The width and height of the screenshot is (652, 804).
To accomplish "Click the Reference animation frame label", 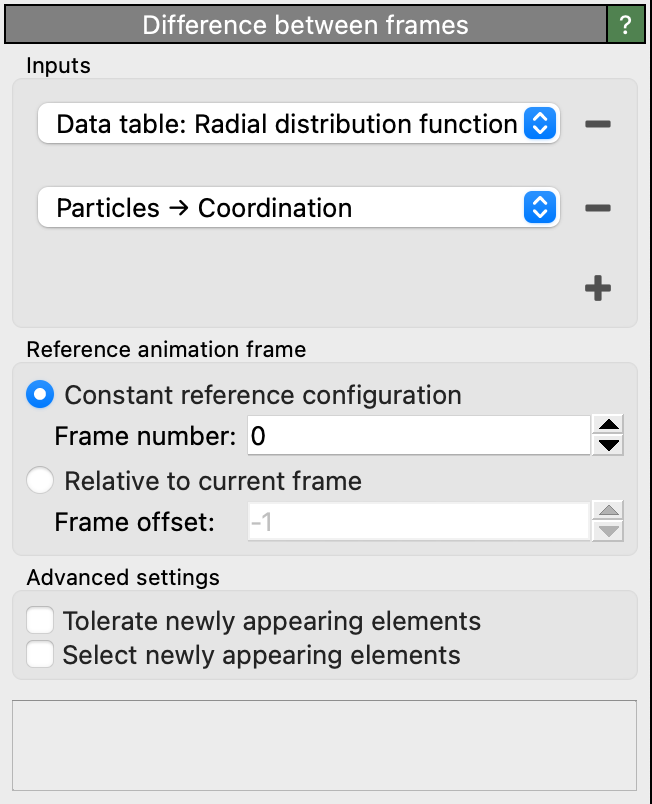I will click(x=166, y=350).
